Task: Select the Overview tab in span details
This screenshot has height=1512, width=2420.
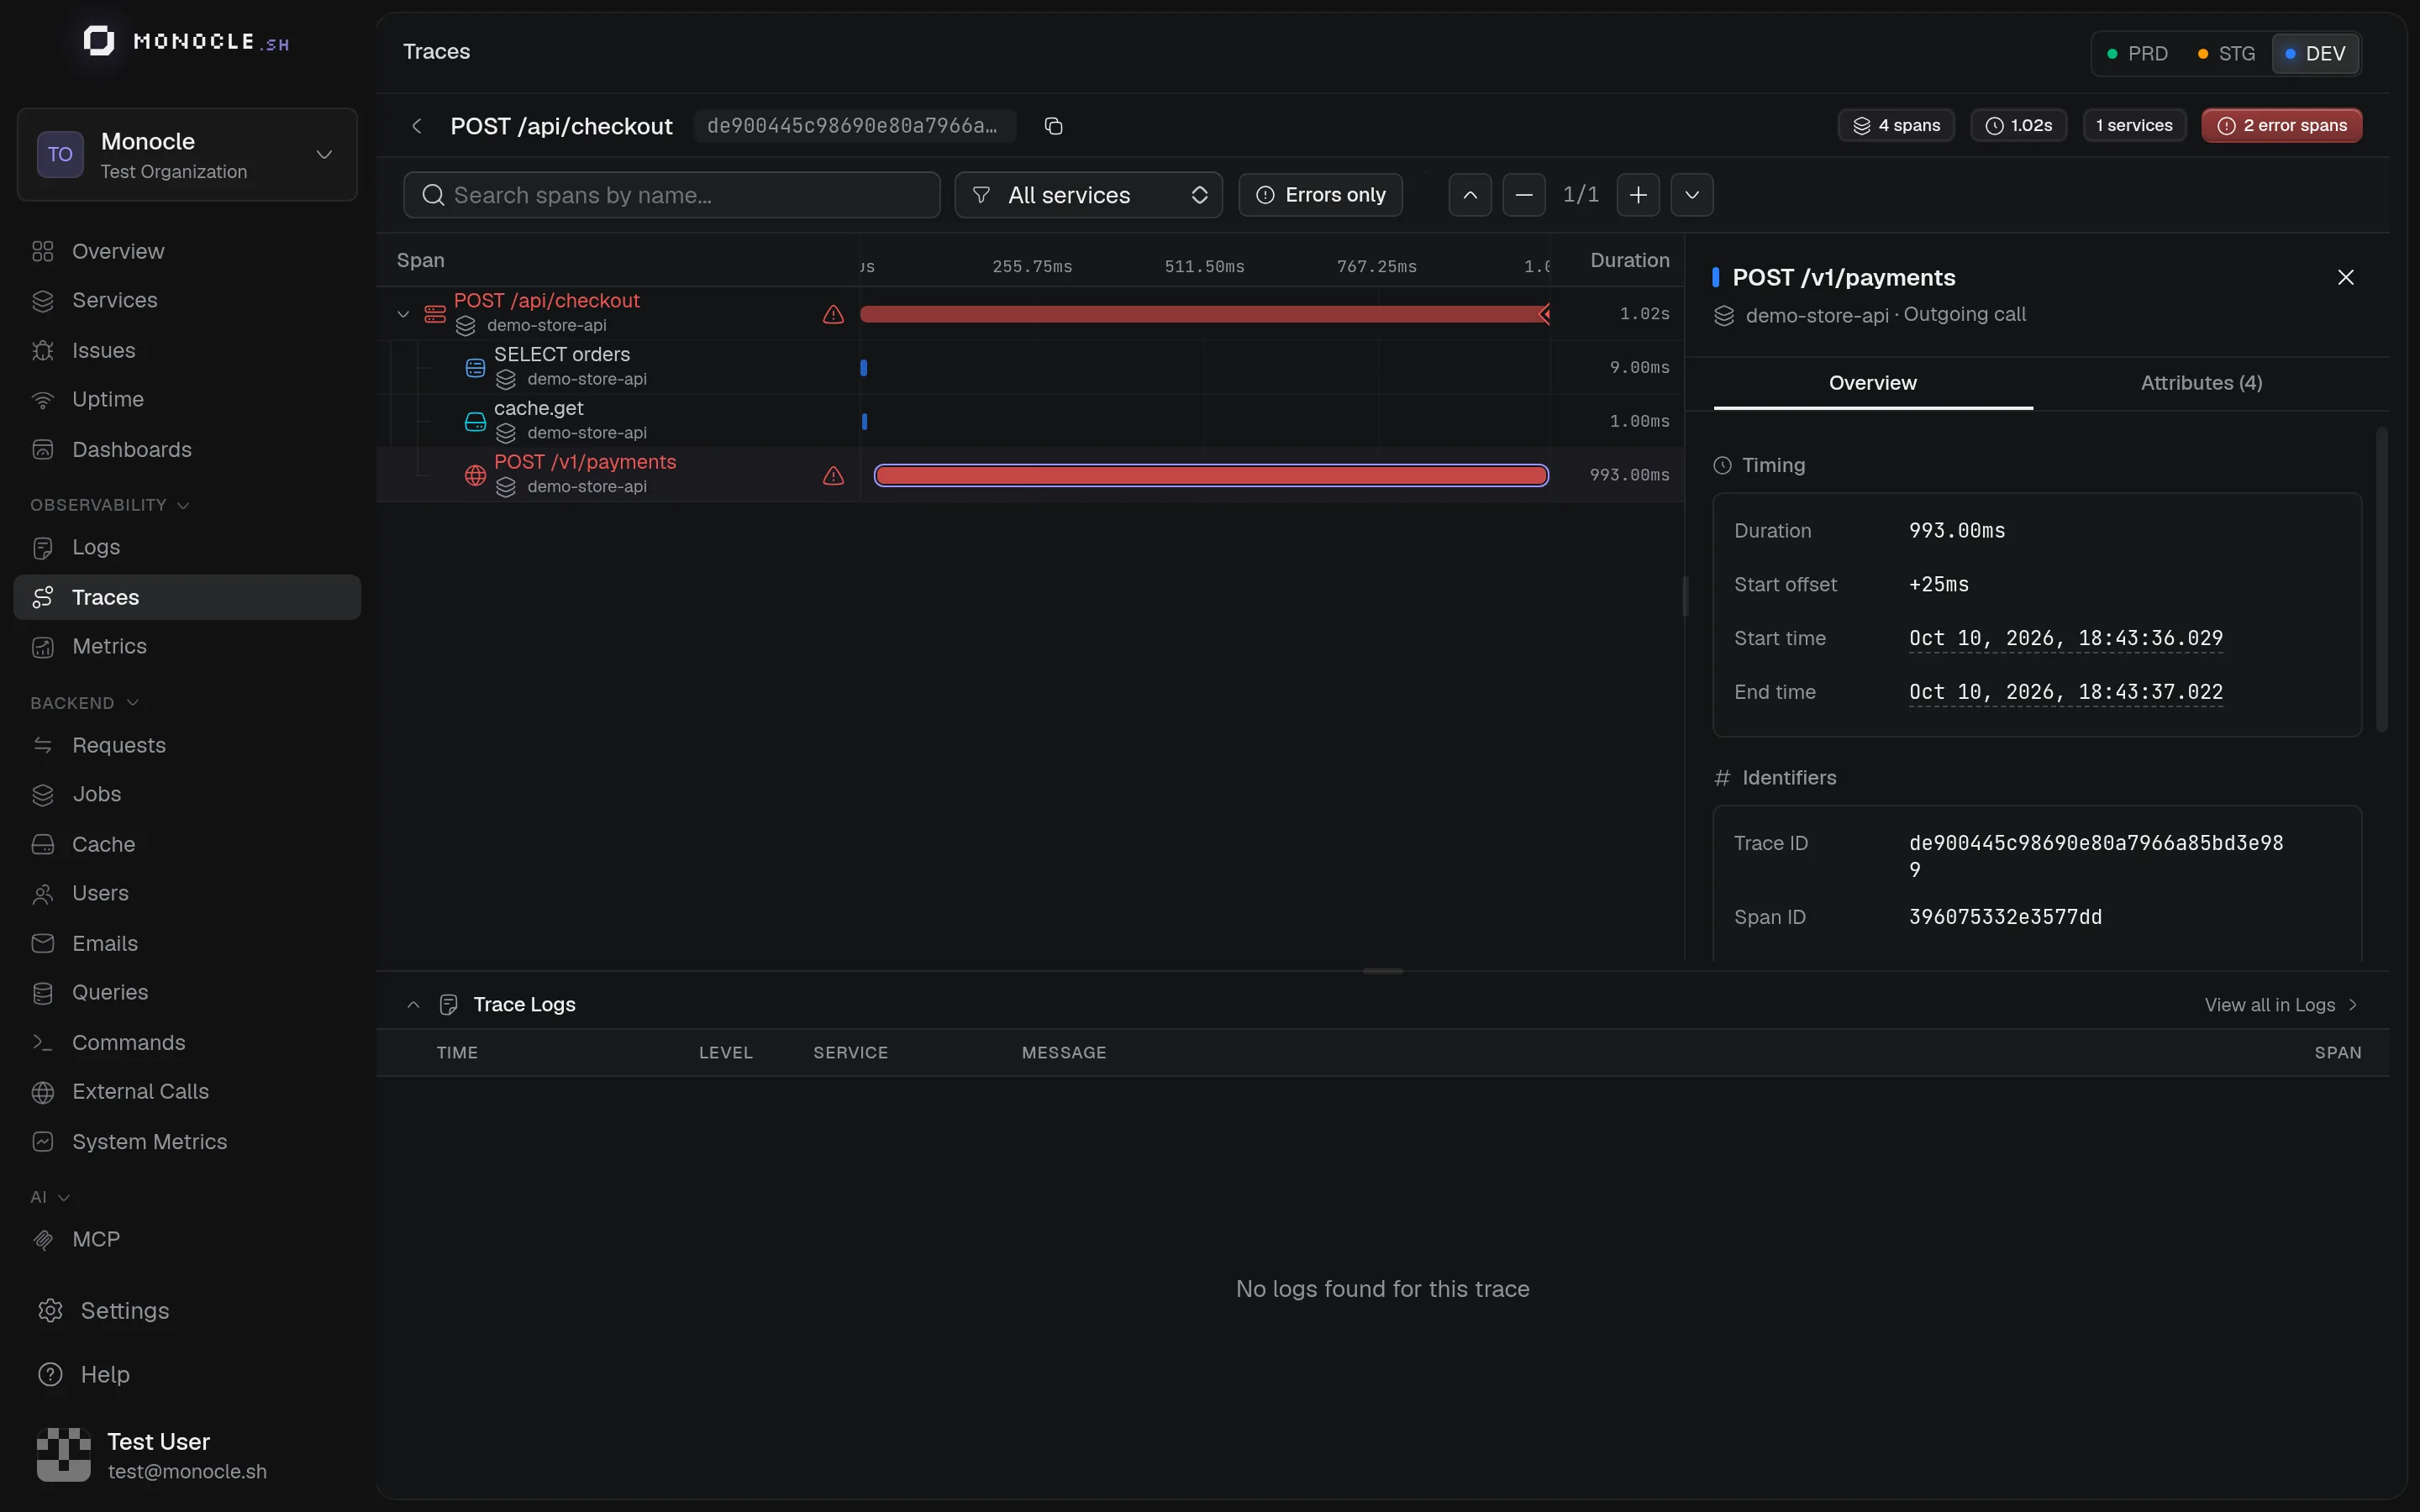Action: (1872, 383)
